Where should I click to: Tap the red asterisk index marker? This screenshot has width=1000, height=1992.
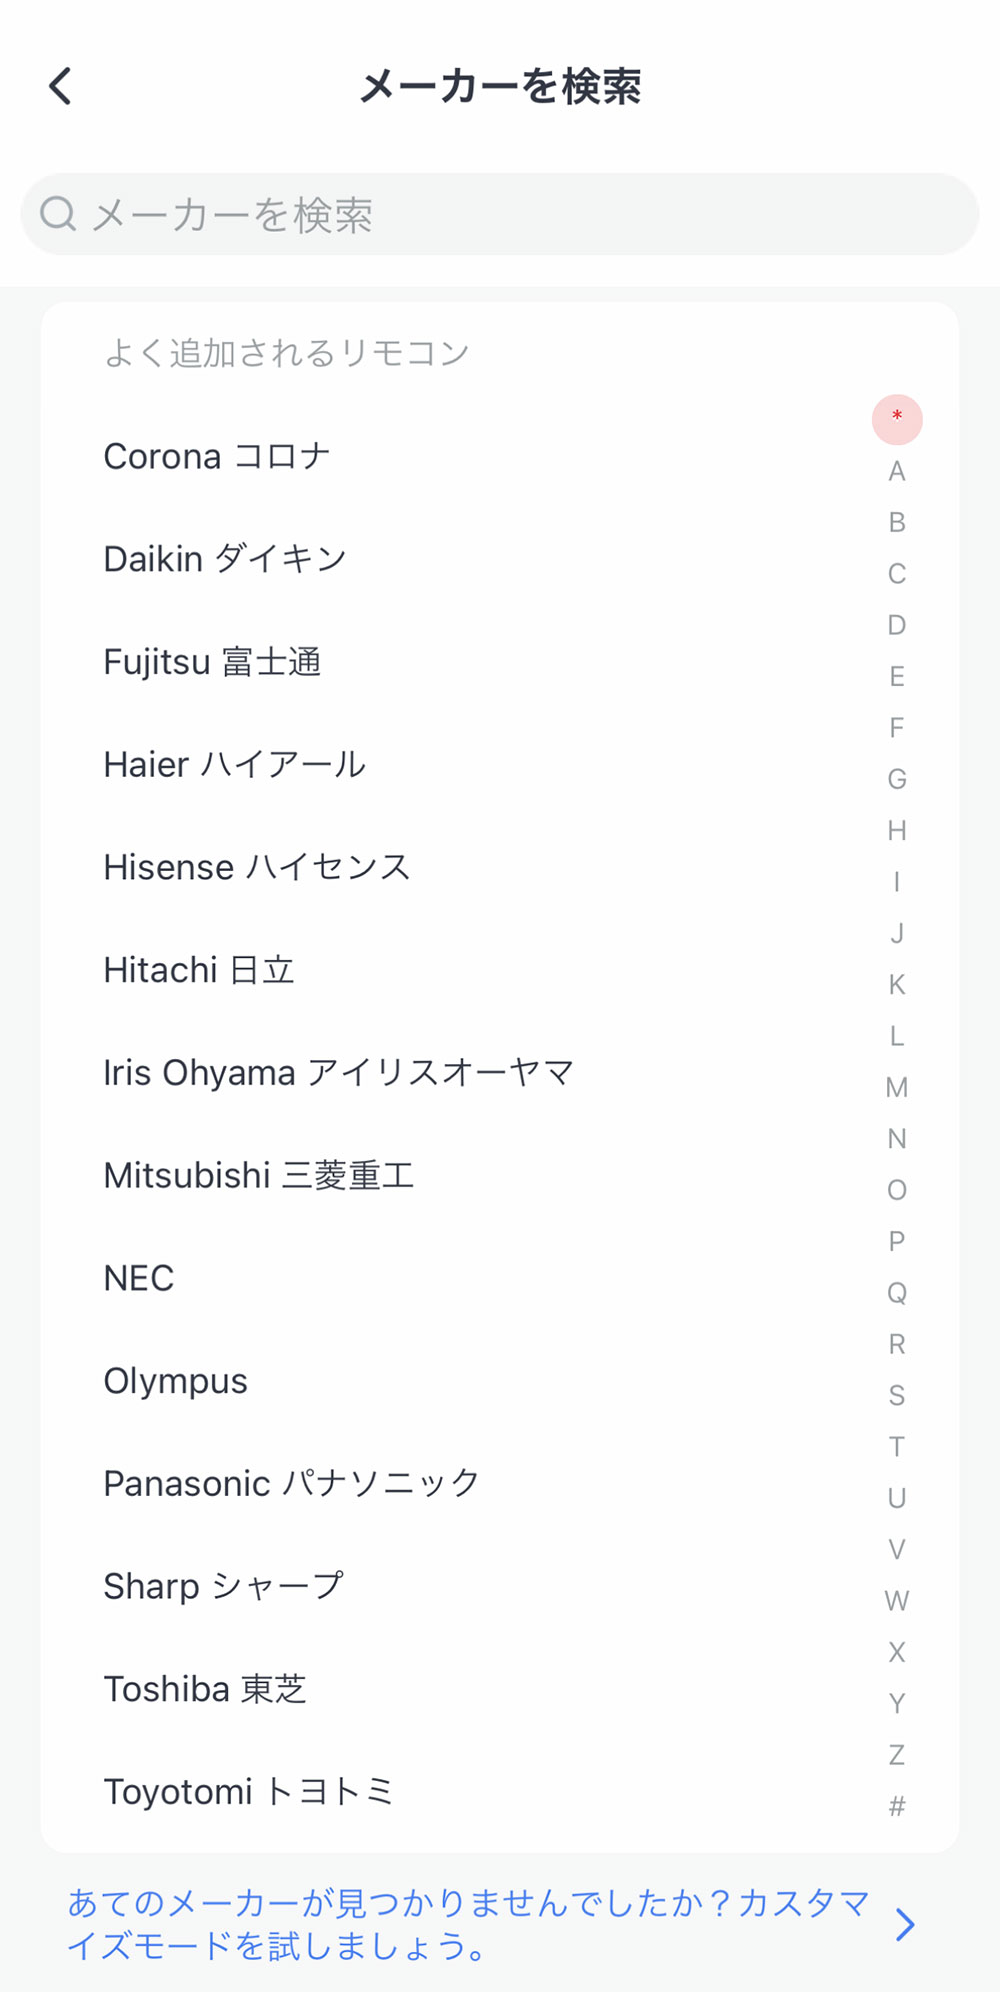click(897, 418)
